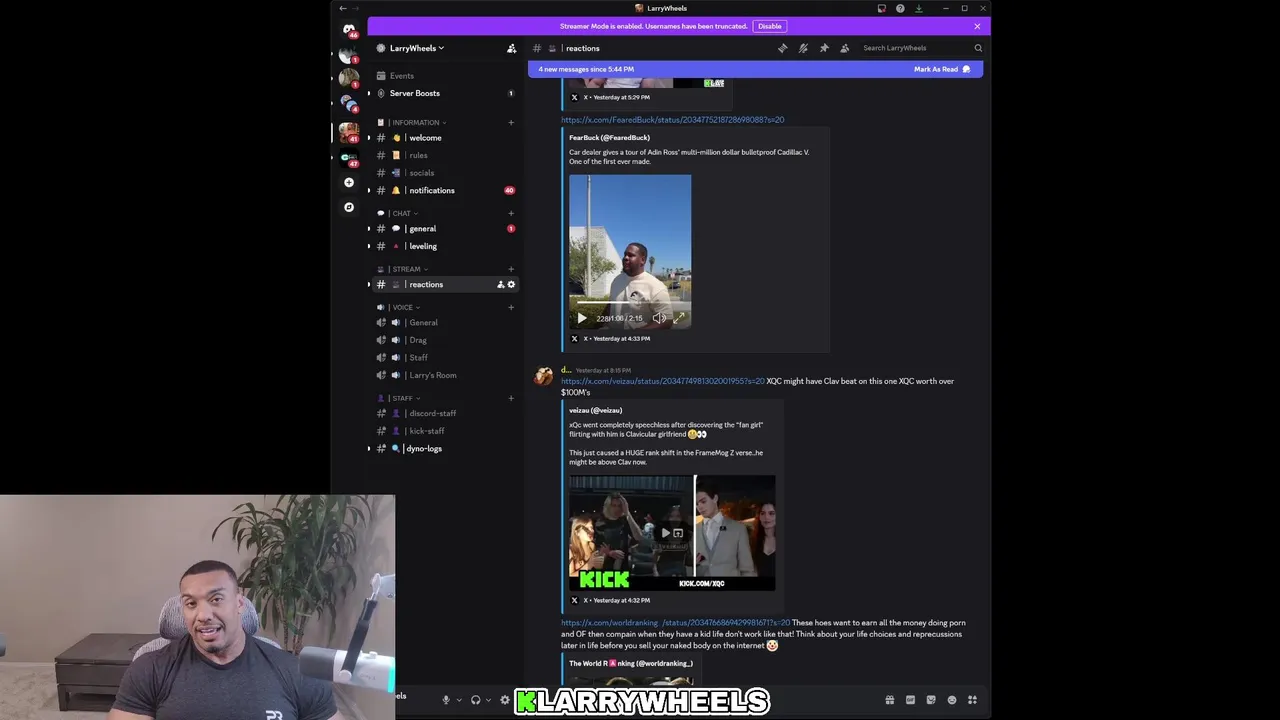Open inbox icon in title bar

point(881,8)
